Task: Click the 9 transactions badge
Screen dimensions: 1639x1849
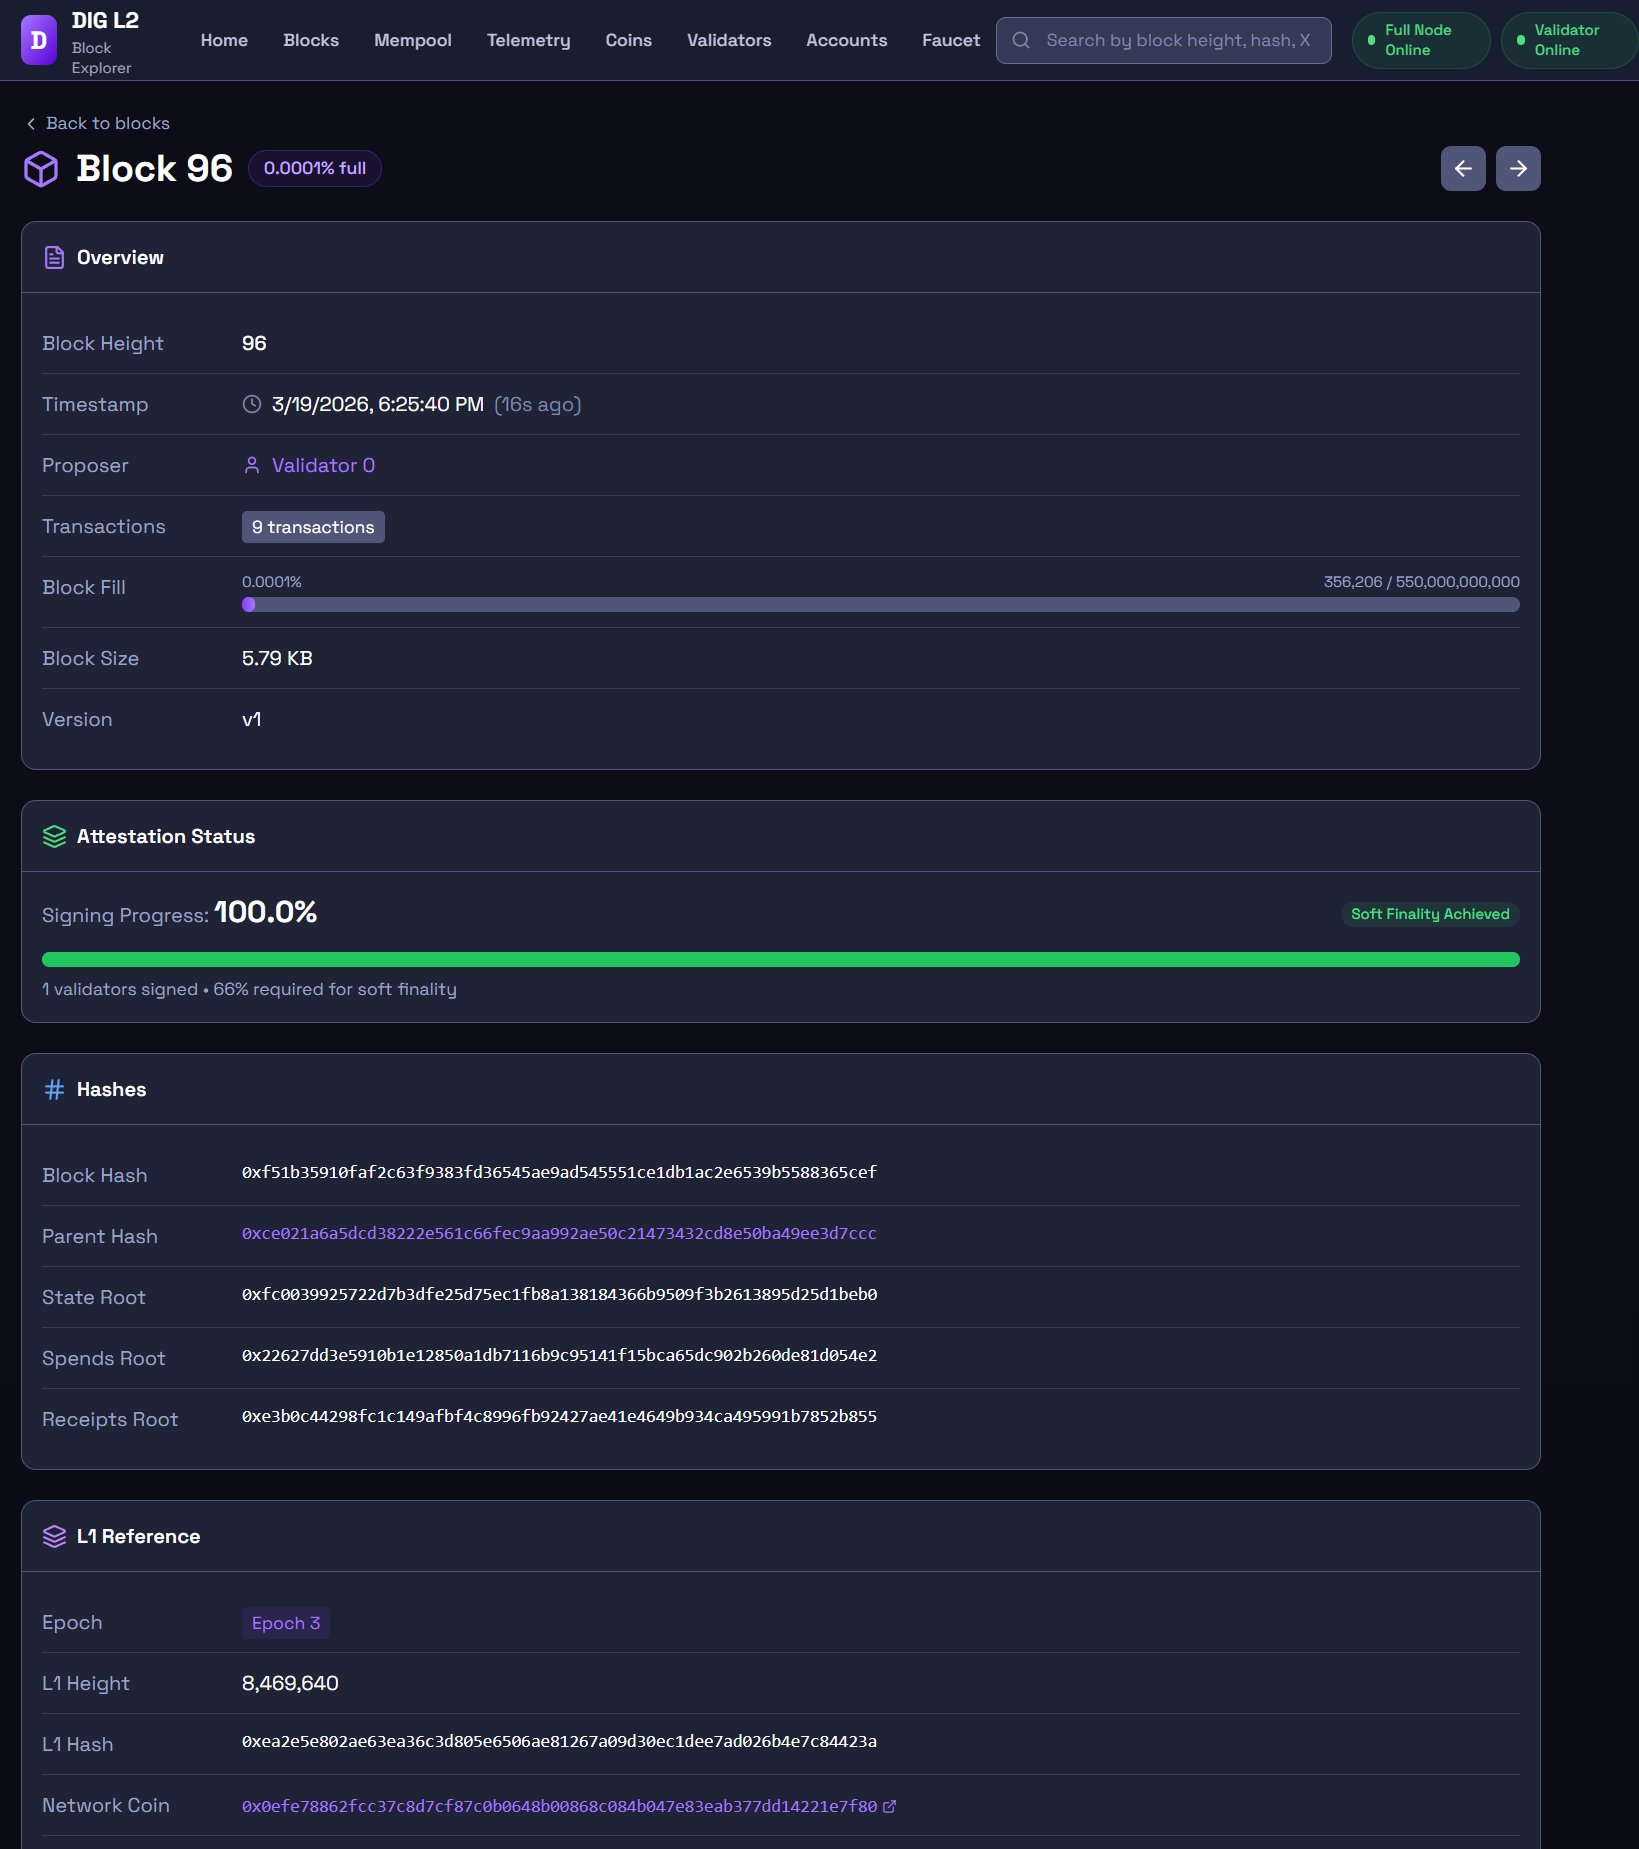Action: 312,527
